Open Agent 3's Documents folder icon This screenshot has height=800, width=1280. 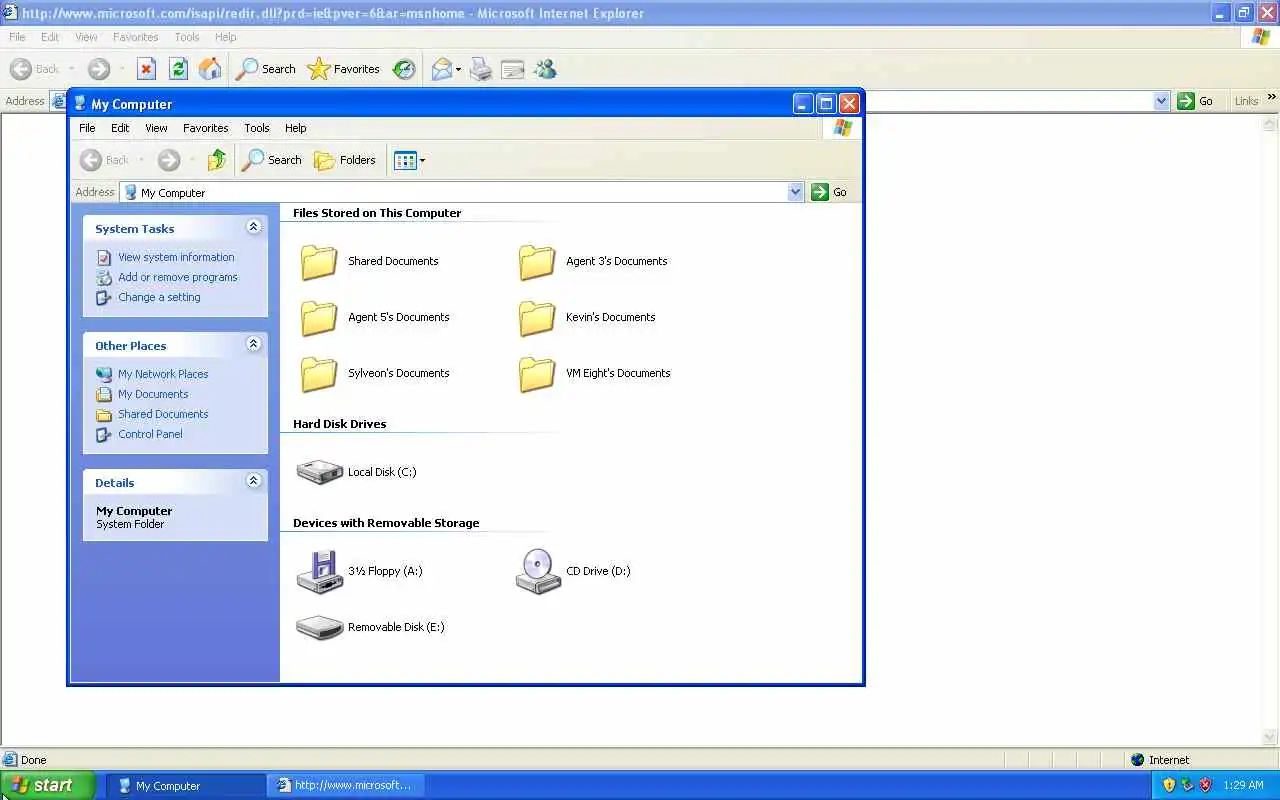click(537, 262)
